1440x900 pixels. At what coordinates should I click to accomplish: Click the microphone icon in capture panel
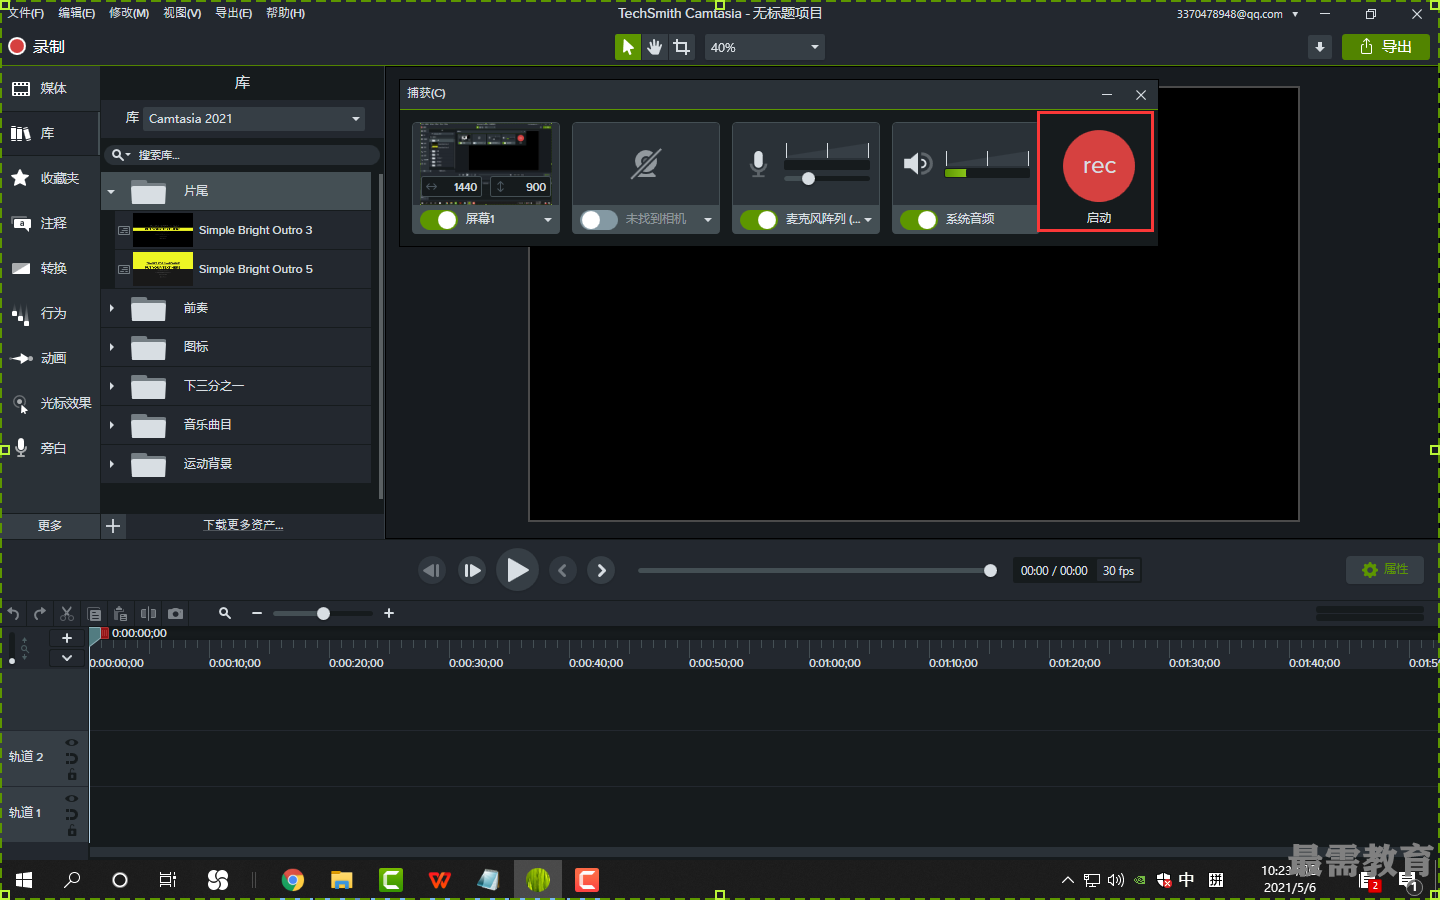[x=759, y=163]
